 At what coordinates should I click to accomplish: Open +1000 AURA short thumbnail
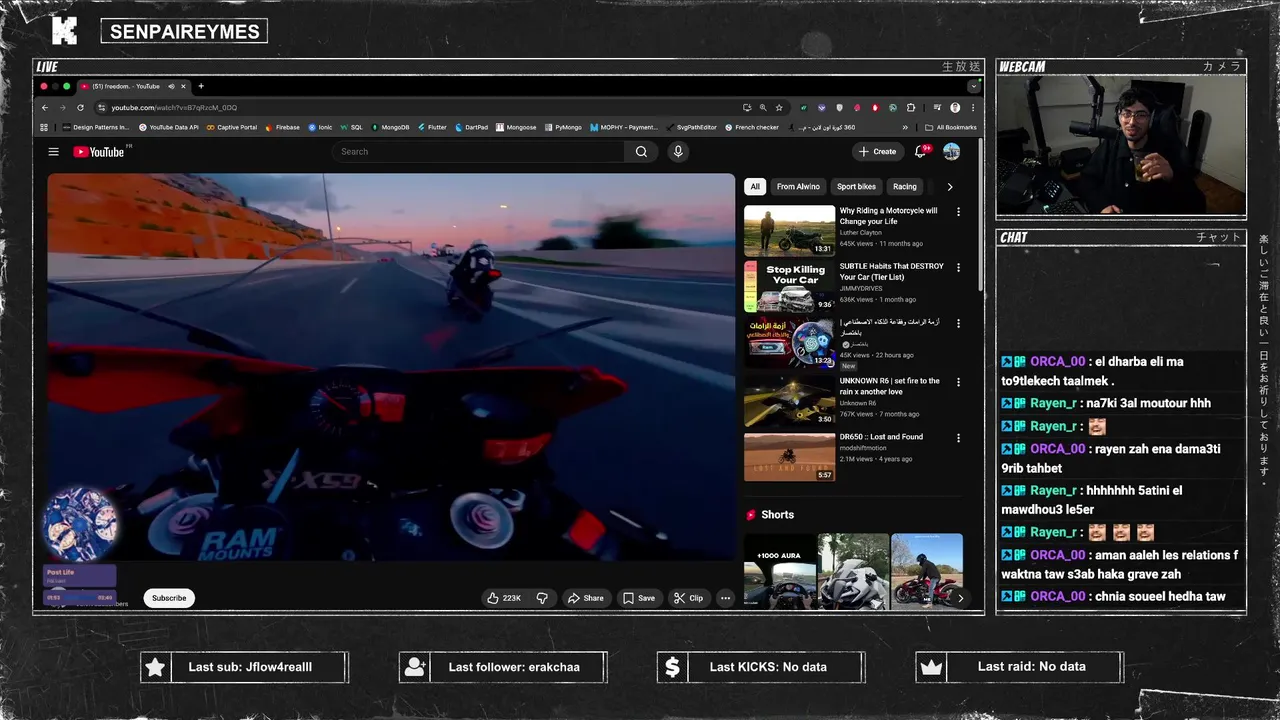(x=779, y=571)
